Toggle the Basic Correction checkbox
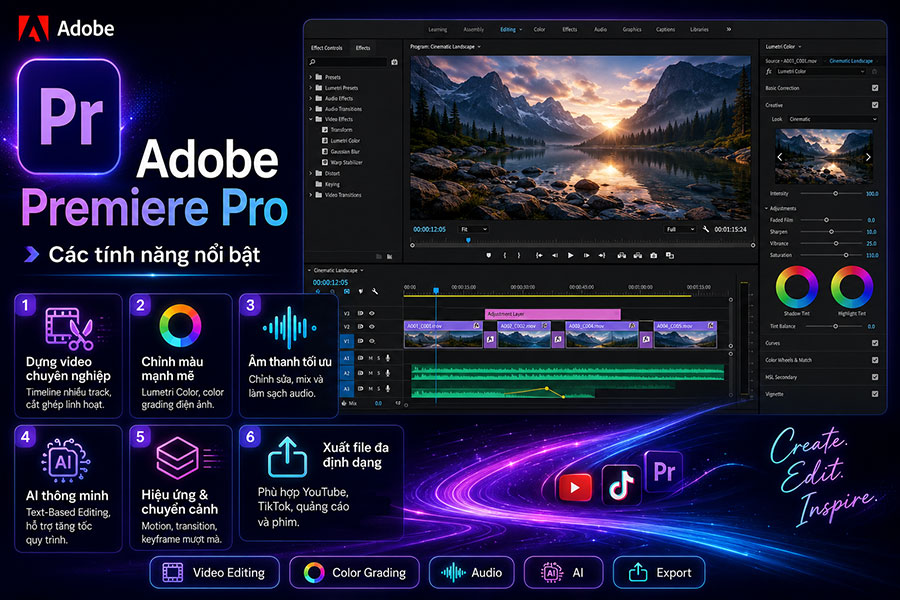The image size is (900, 600). pyautogui.click(x=875, y=88)
